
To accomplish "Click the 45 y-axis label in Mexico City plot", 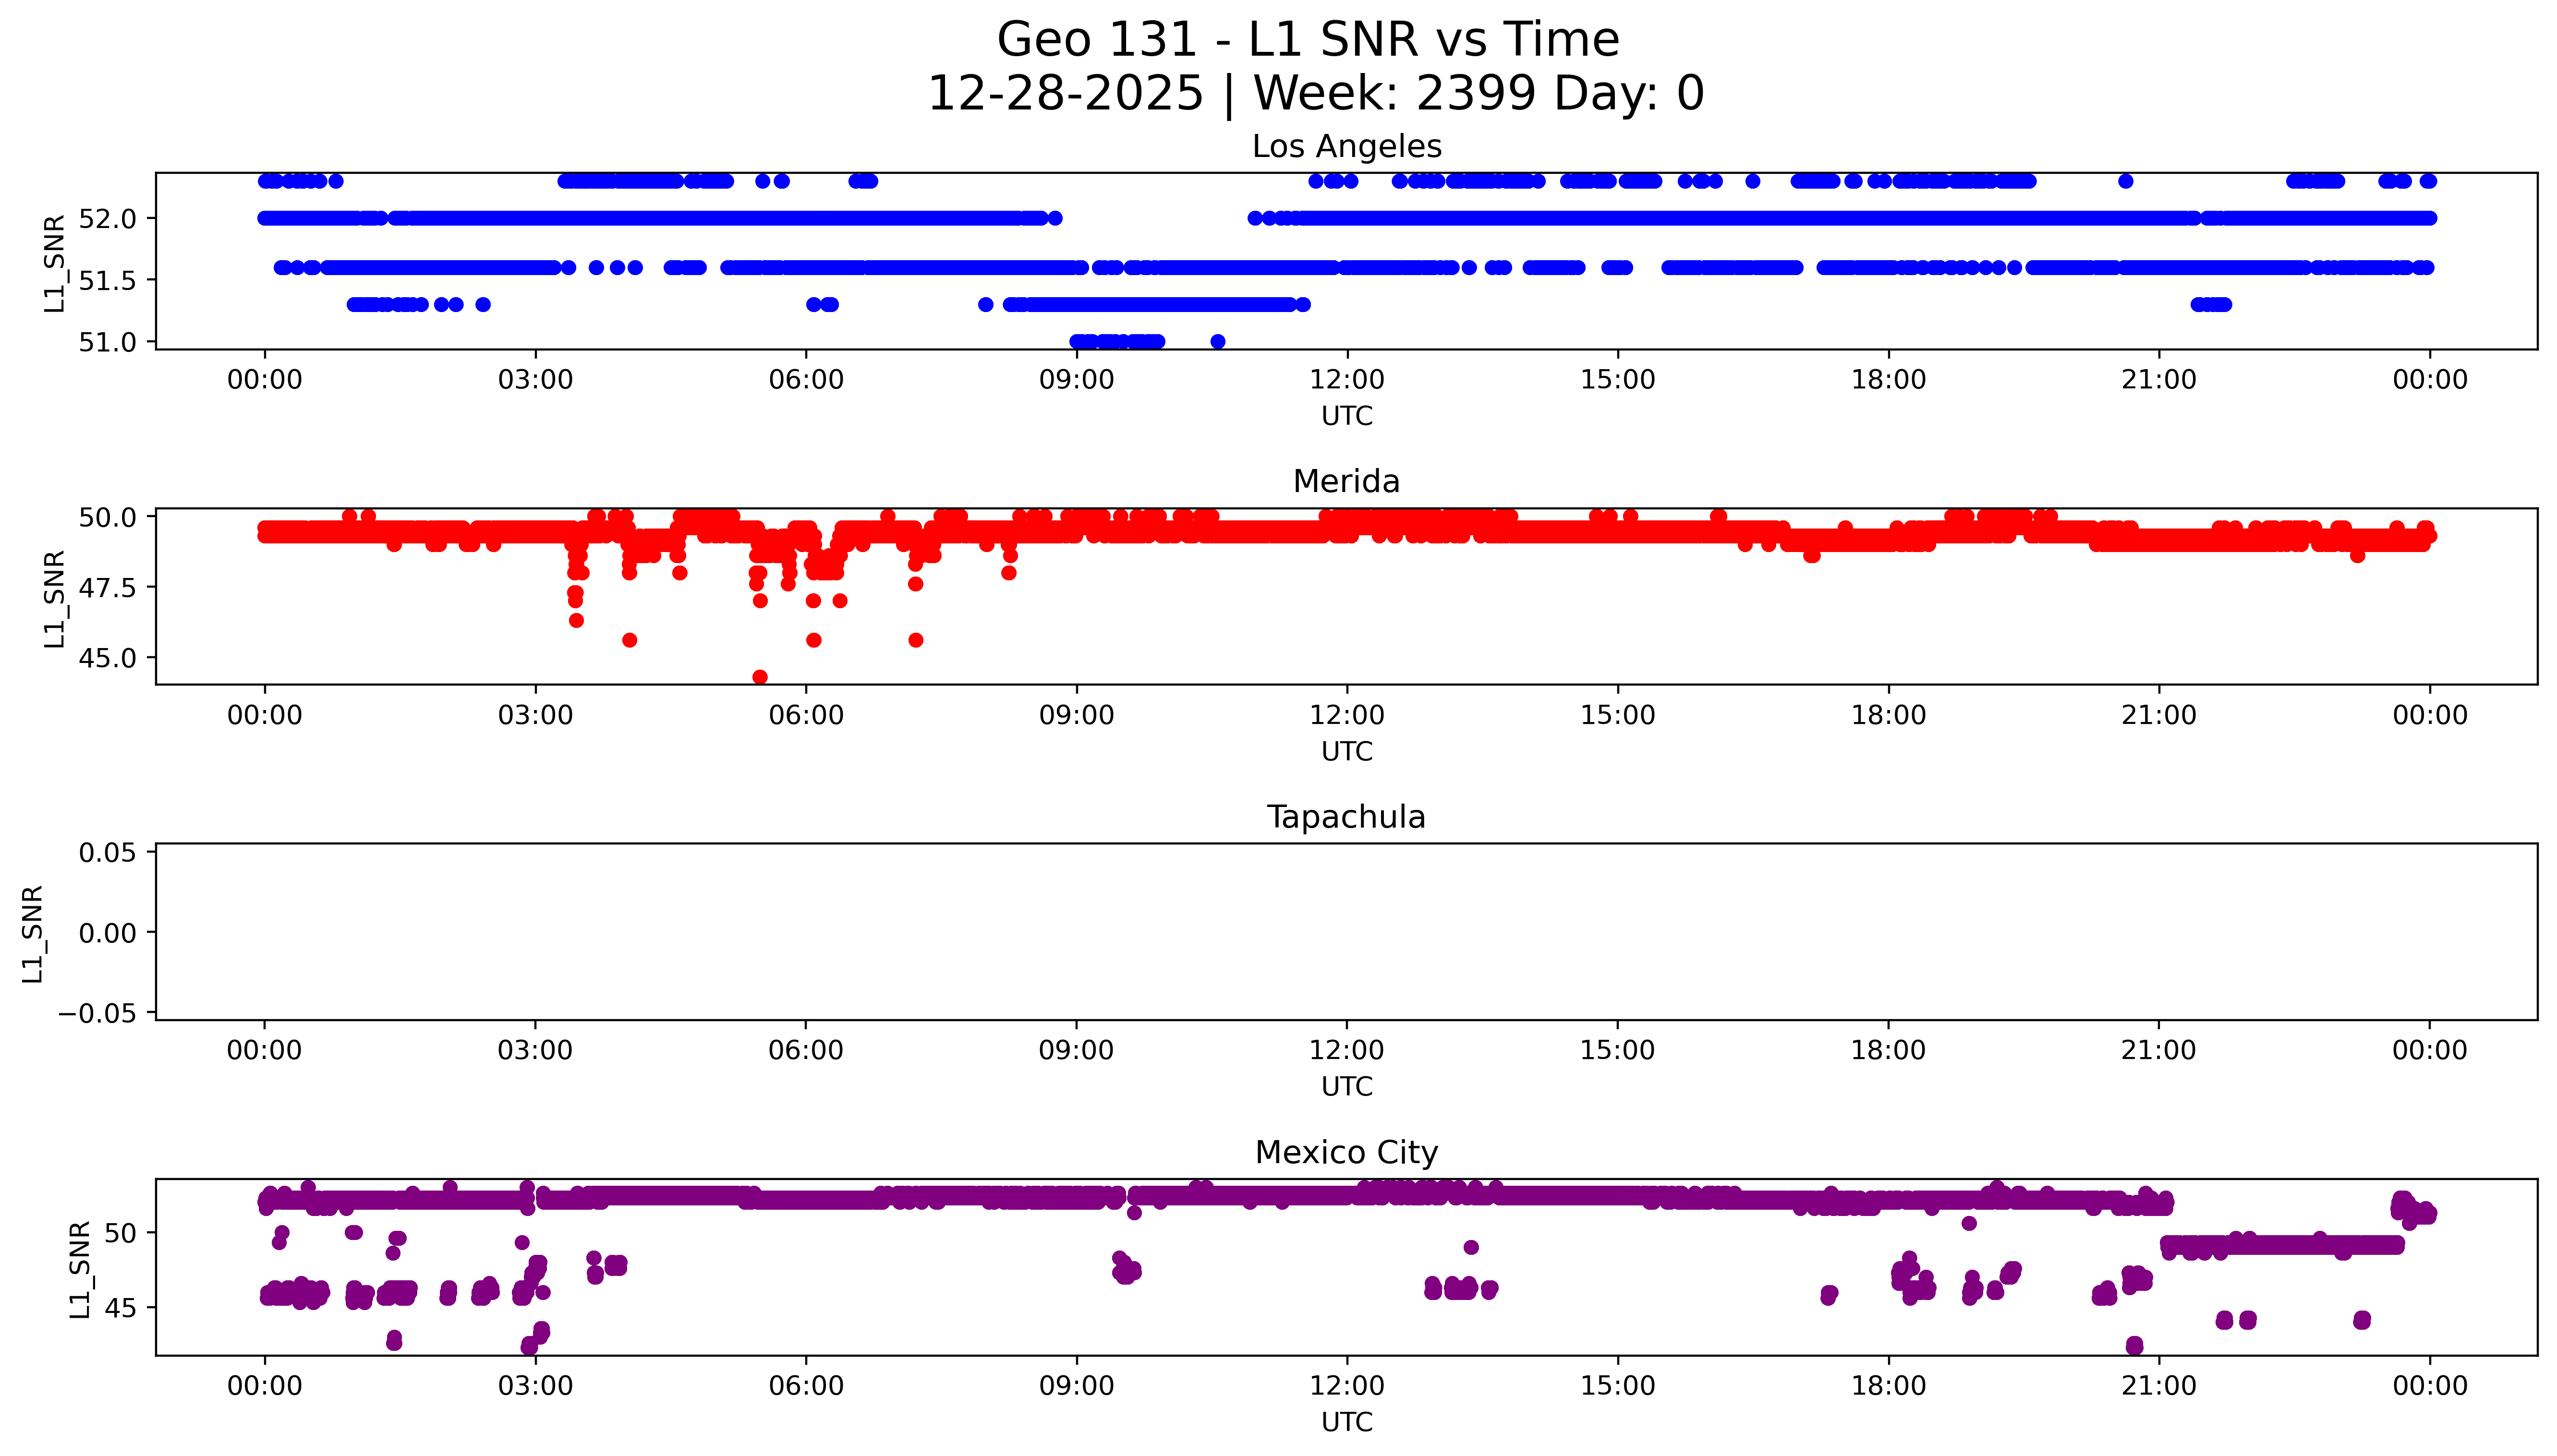I will tap(120, 1308).
